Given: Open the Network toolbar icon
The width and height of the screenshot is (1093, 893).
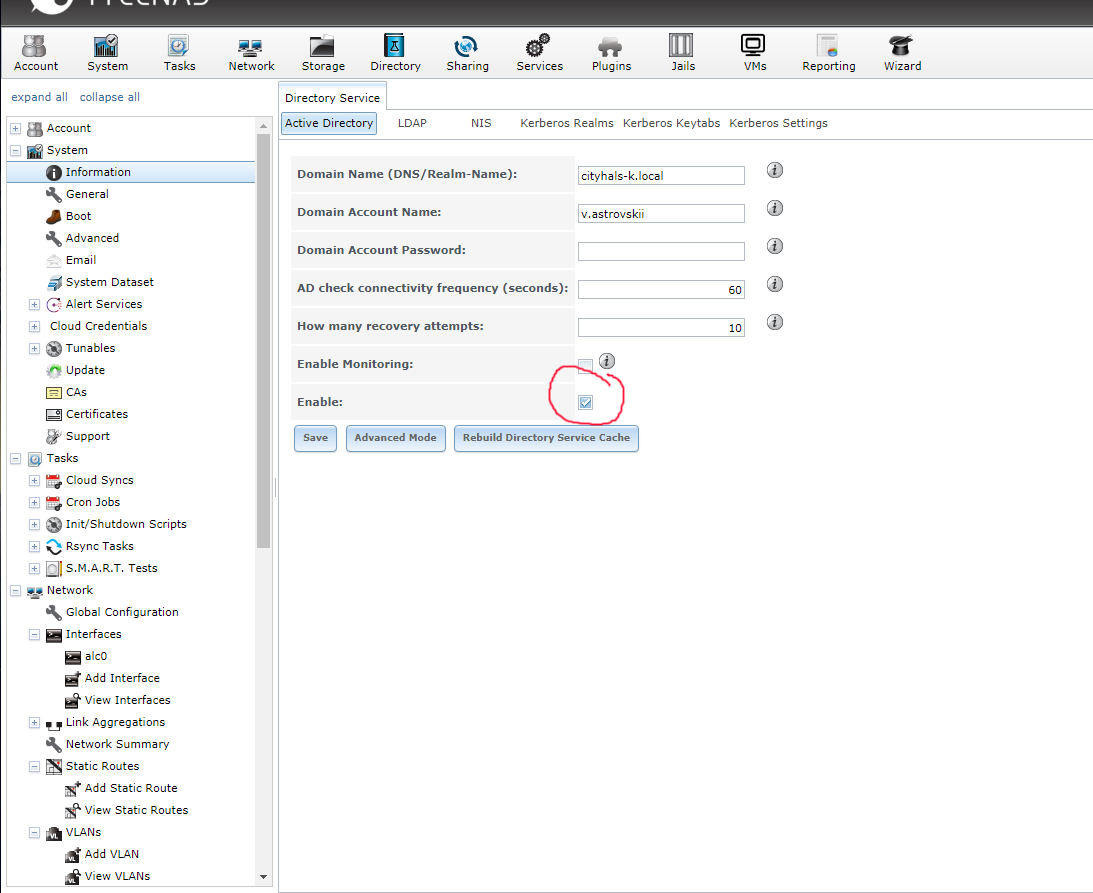Looking at the screenshot, I should pos(251,53).
